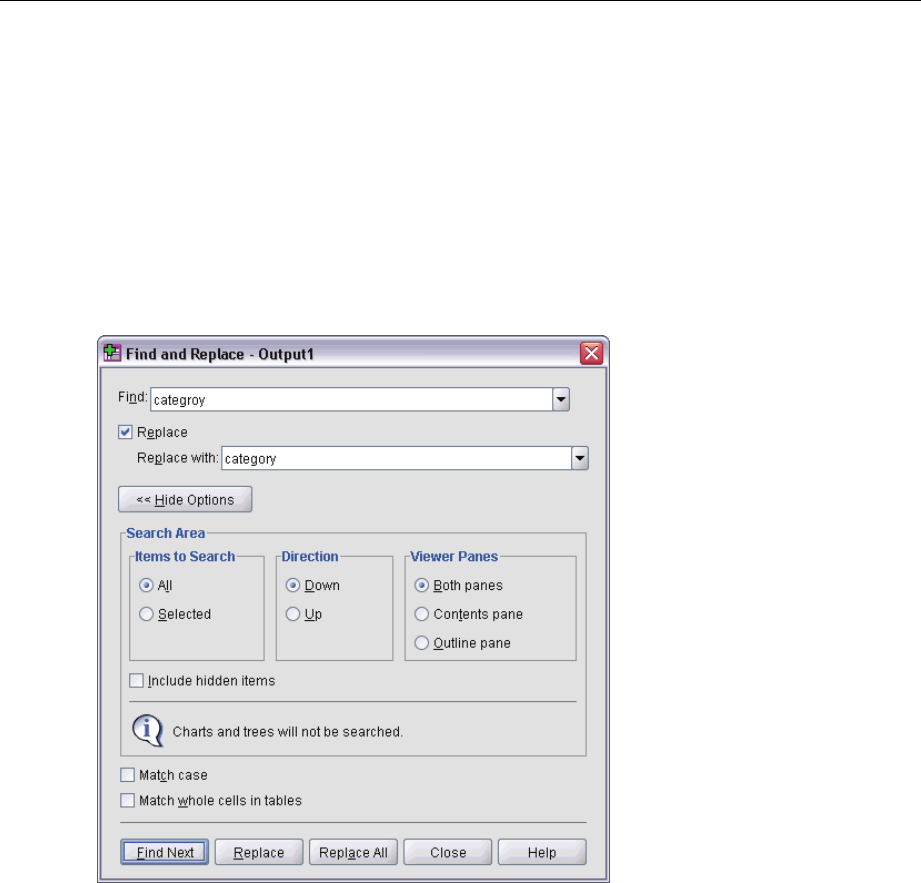
Task: Click the 'Charts and trees will not be searched.' text
Action: (x=287, y=732)
